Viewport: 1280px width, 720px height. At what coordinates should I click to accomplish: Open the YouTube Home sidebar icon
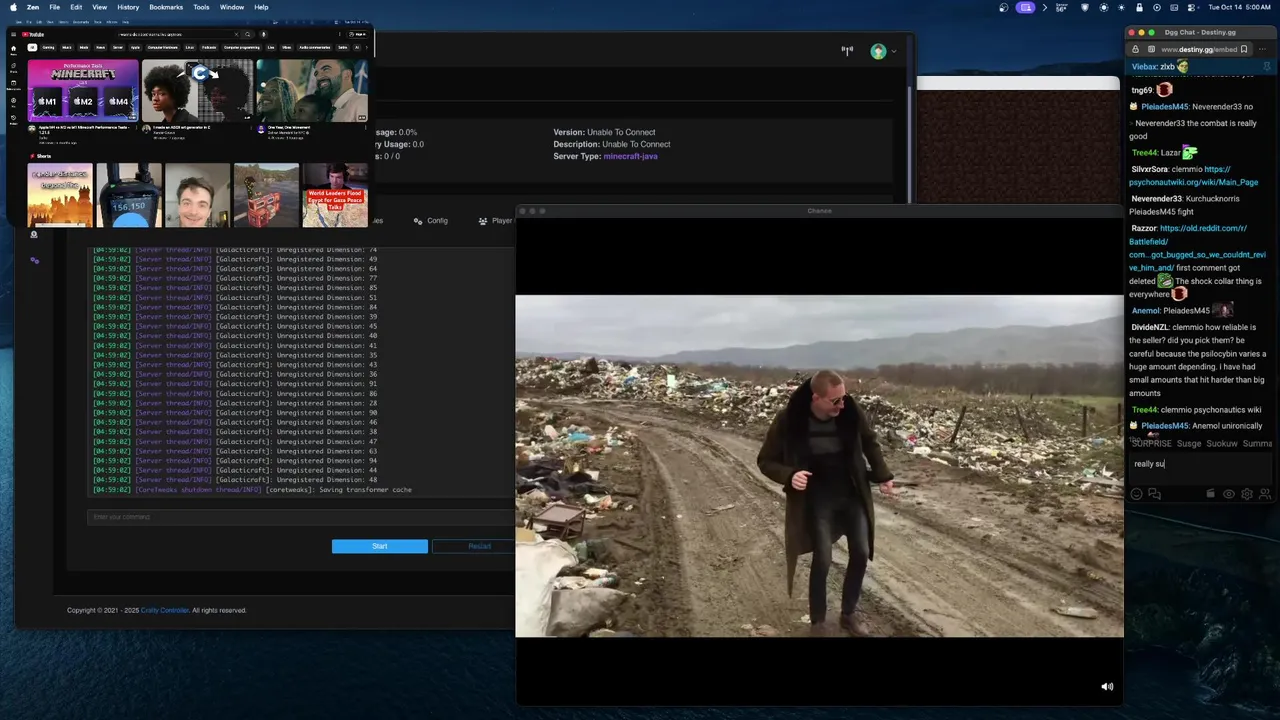point(14,48)
